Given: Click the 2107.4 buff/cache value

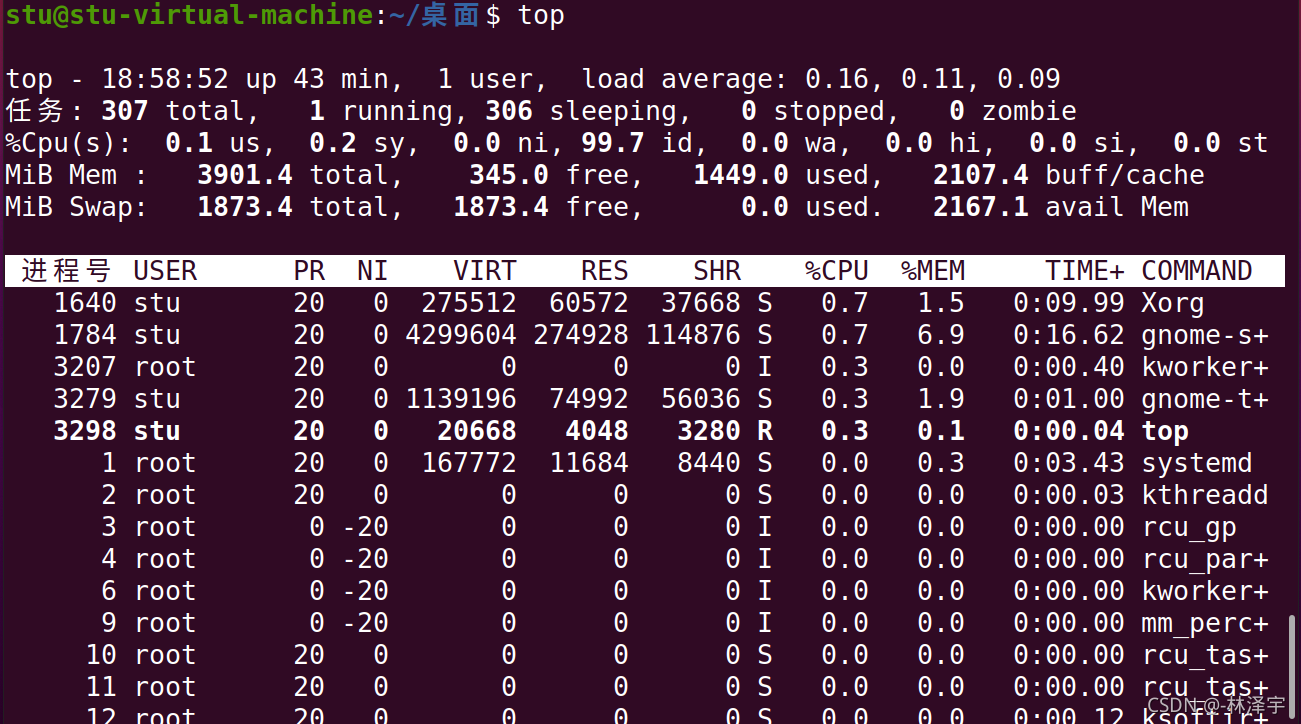Looking at the screenshot, I should point(981,175).
